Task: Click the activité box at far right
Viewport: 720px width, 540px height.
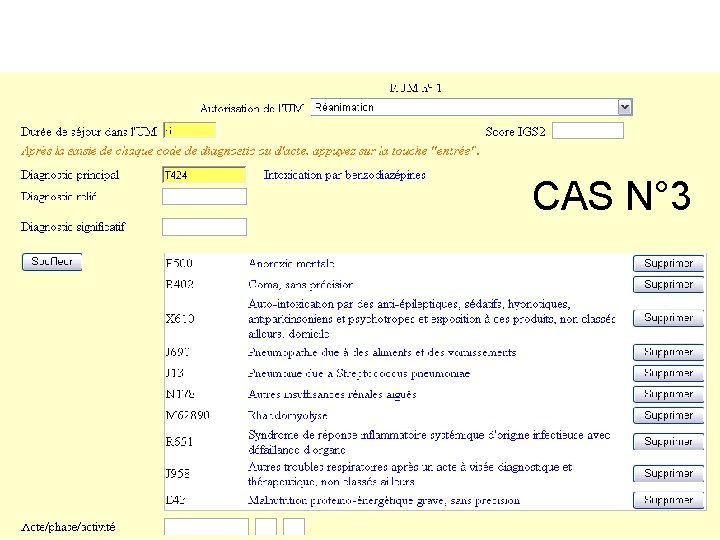Action: (x=294, y=527)
